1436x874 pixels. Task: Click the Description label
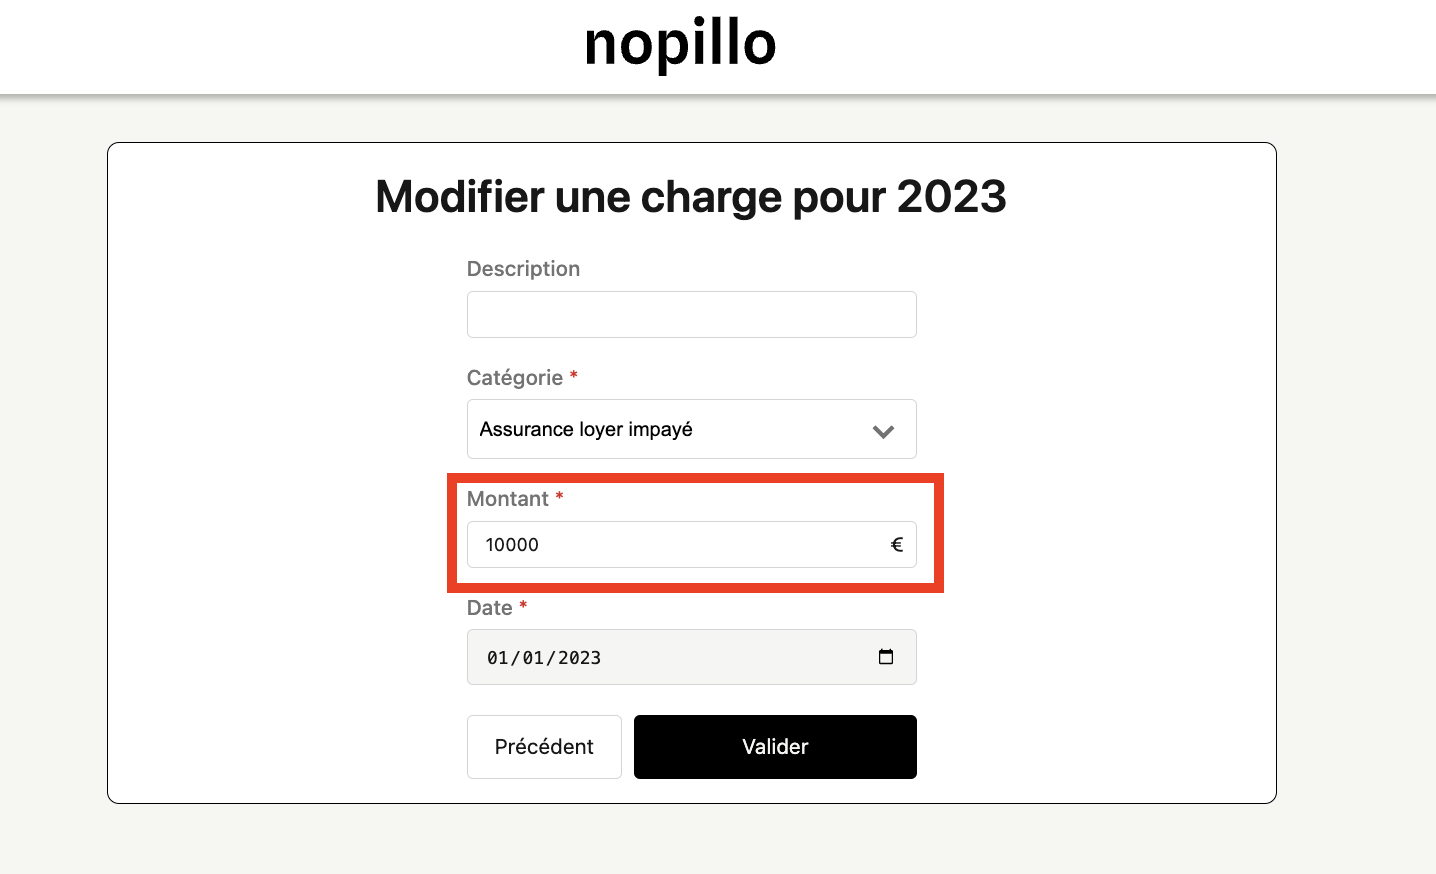pos(523,269)
